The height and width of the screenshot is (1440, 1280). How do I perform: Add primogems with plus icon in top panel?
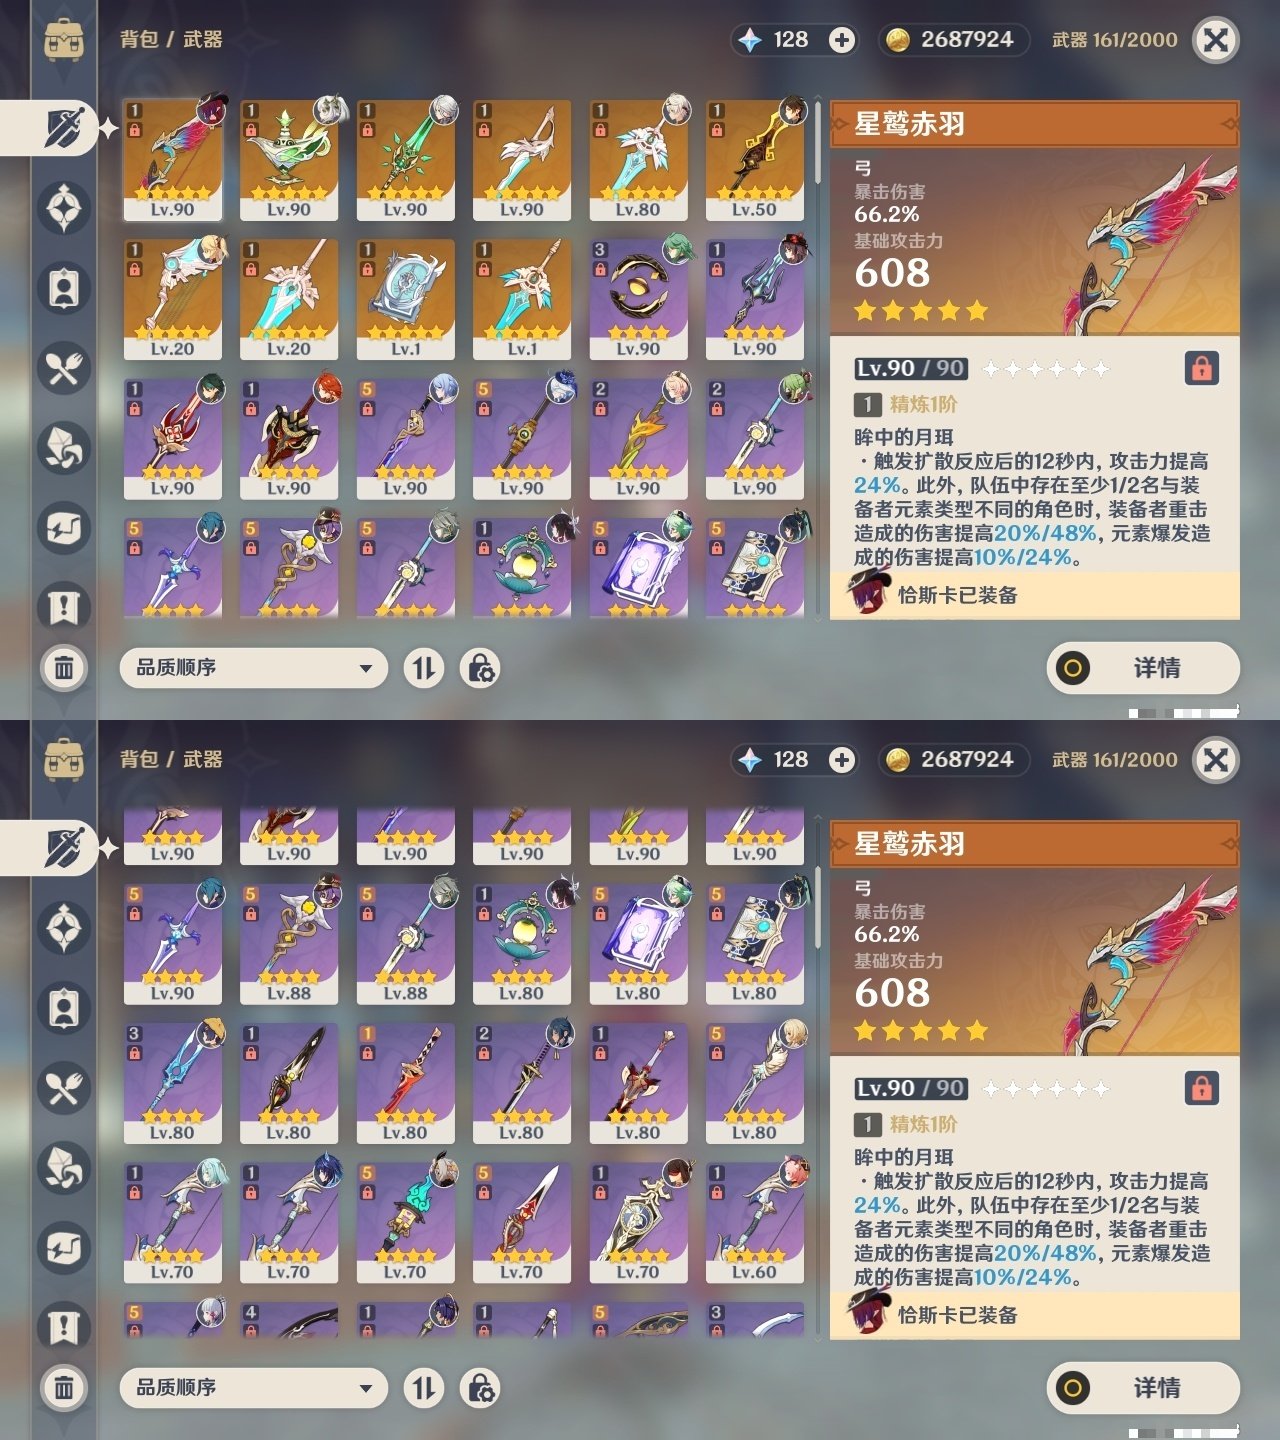842,40
